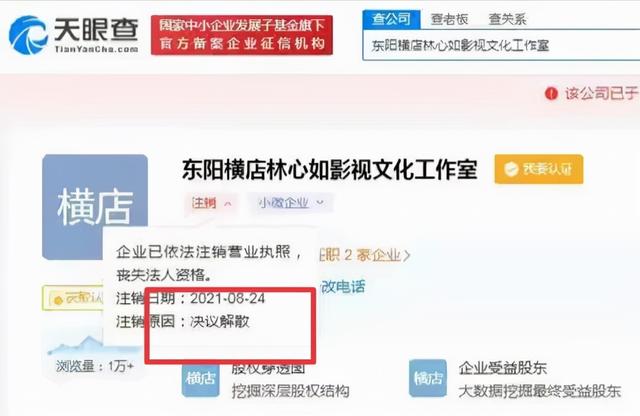Image resolution: width=640 pixels, height=416 pixels.
Task: Expand the 小微企业 dropdown tag
Action: (x=291, y=203)
